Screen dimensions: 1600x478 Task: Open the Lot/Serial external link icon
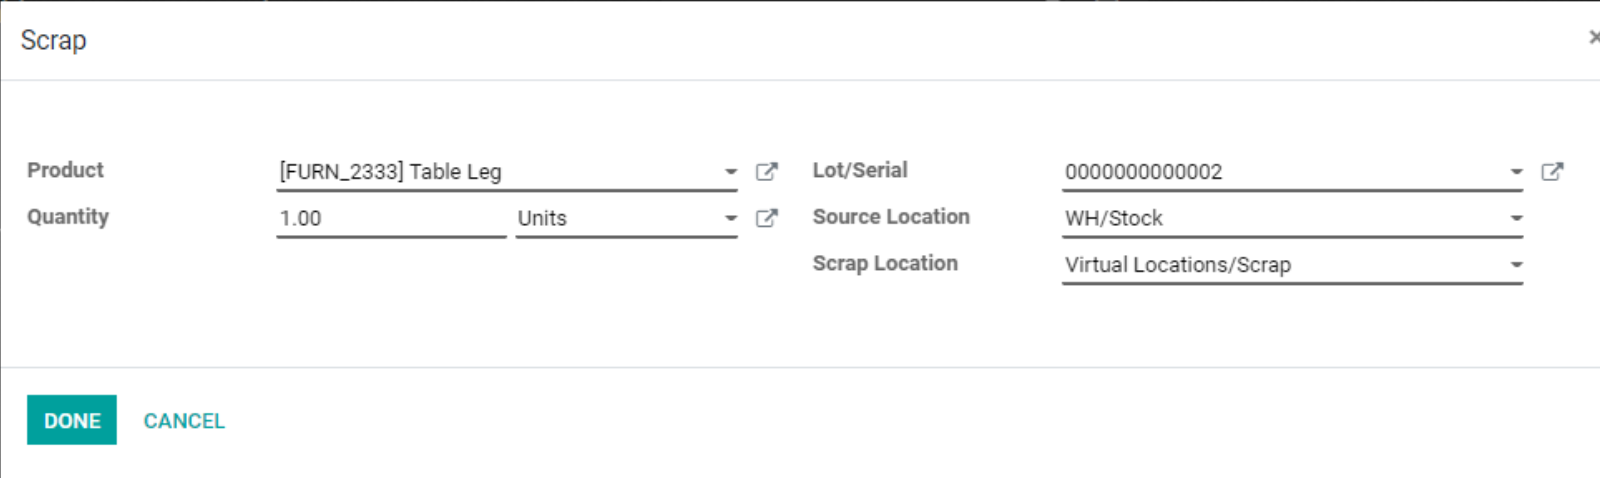tap(1552, 172)
